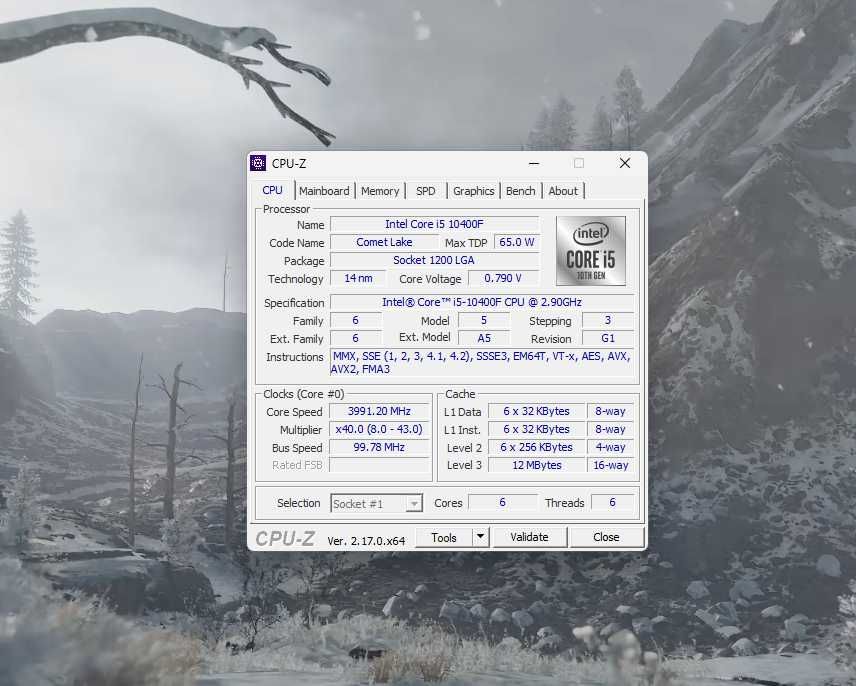
Task: Click the Threads count field
Action: click(613, 503)
